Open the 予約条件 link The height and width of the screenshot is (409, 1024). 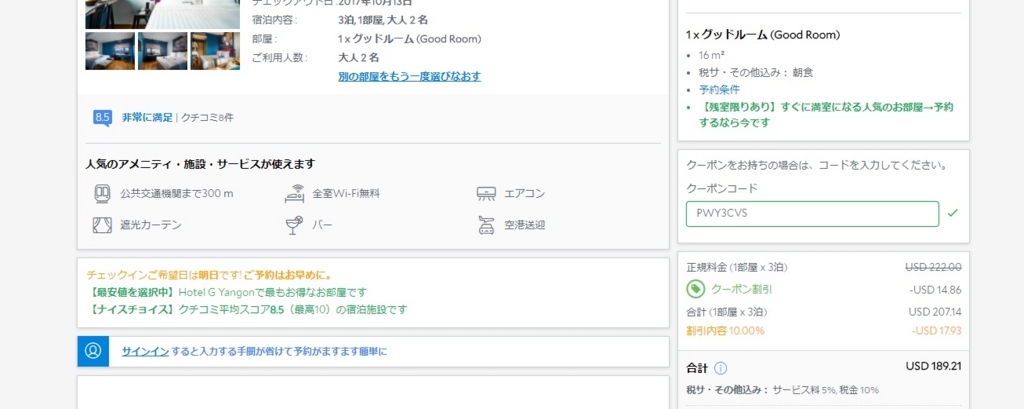coord(719,90)
